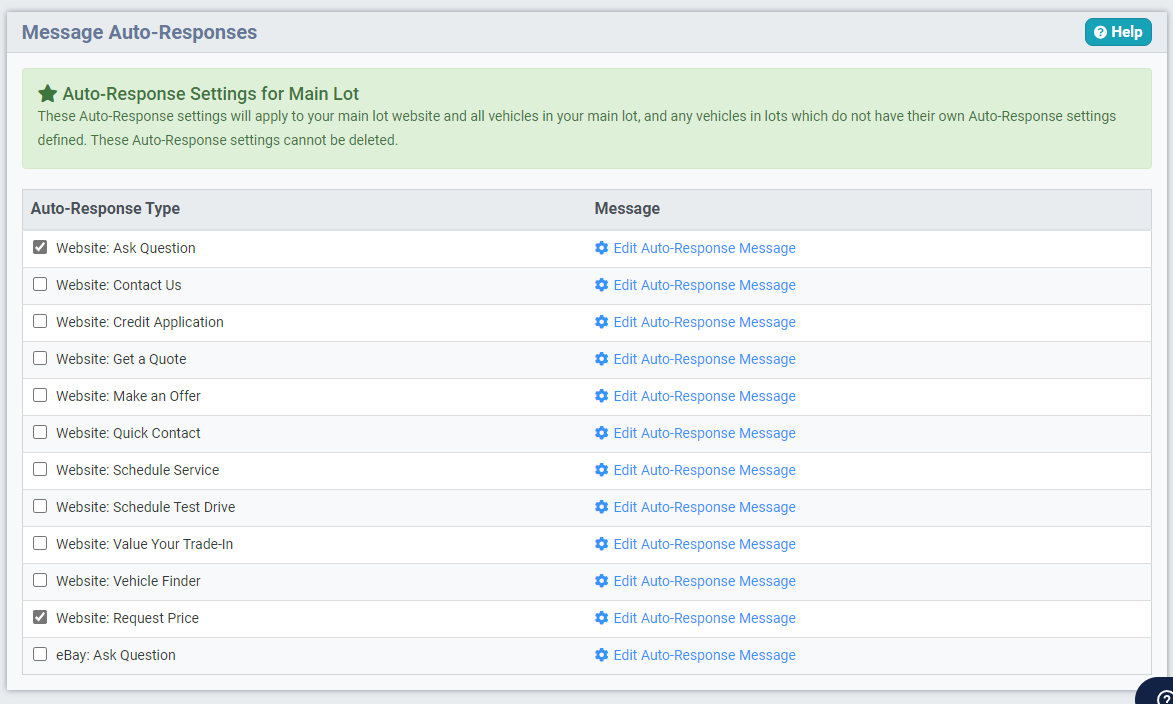Uncheck Website: Ask Question checkbox
This screenshot has width=1173, height=704.
coord(40,247)
